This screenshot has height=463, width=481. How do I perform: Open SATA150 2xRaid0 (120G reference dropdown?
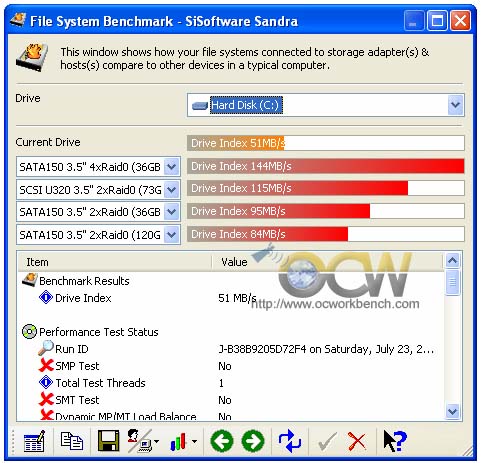[x=172, y=235]
